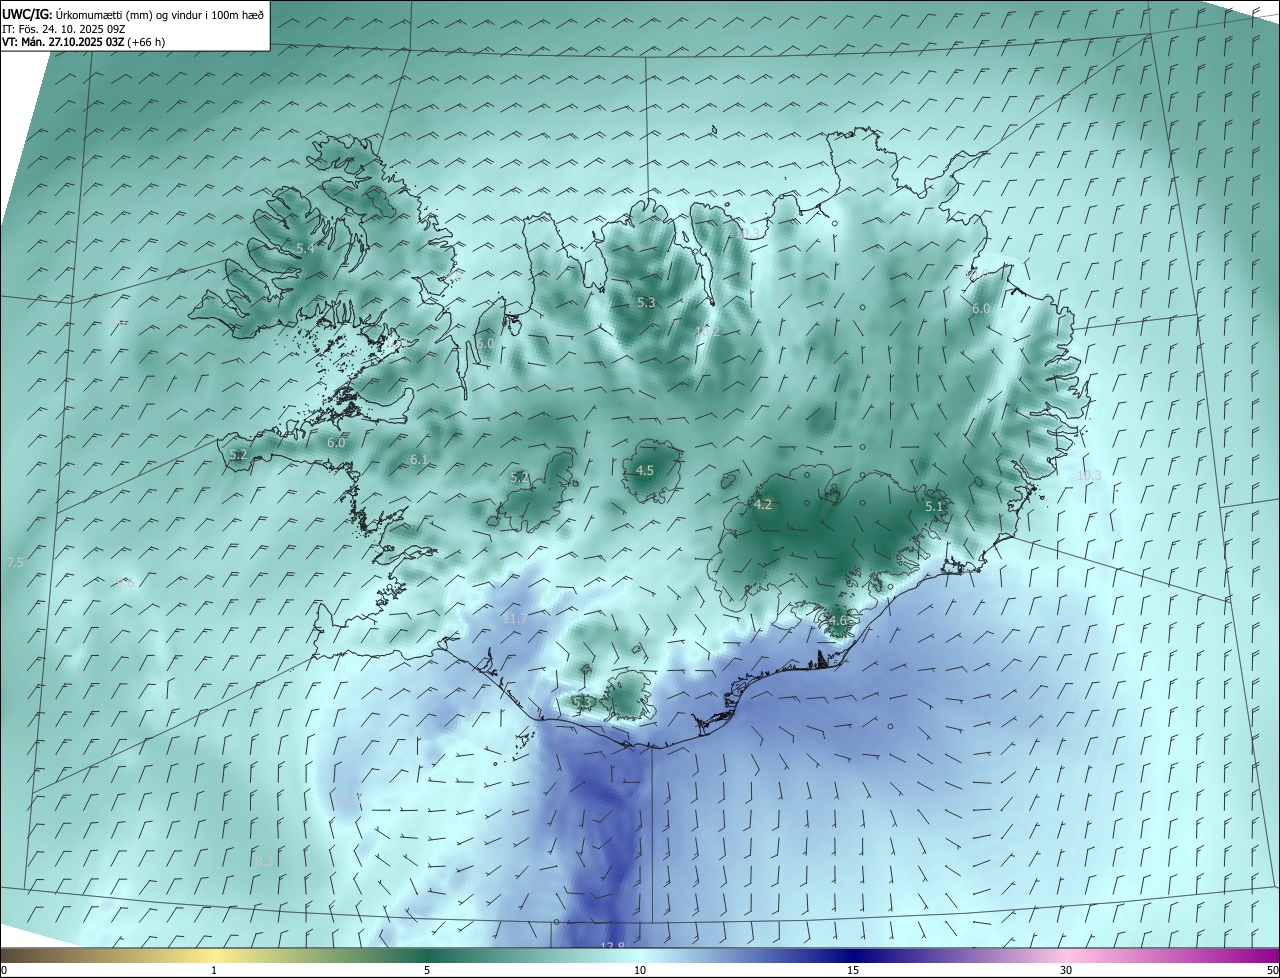
Task: Click the 11.7 precipitation value label
Action: point(514,619)
